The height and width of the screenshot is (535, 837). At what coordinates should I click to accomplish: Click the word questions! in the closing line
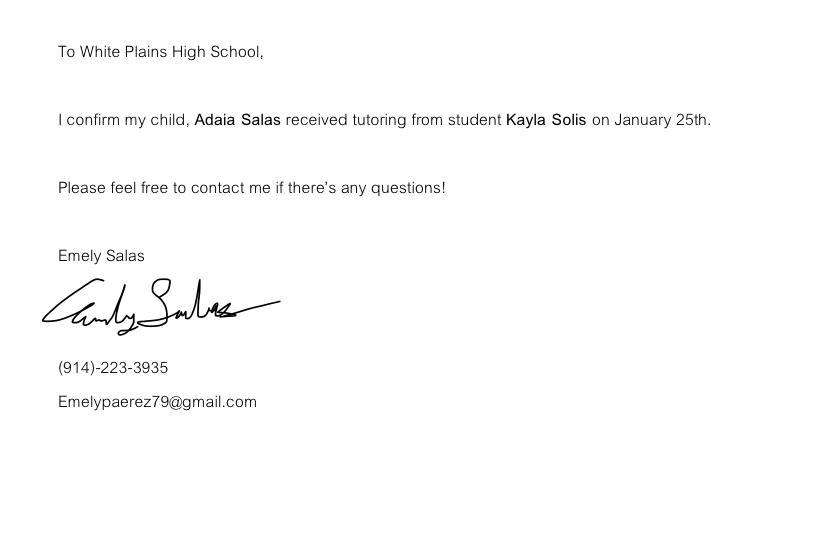[408, 188]
